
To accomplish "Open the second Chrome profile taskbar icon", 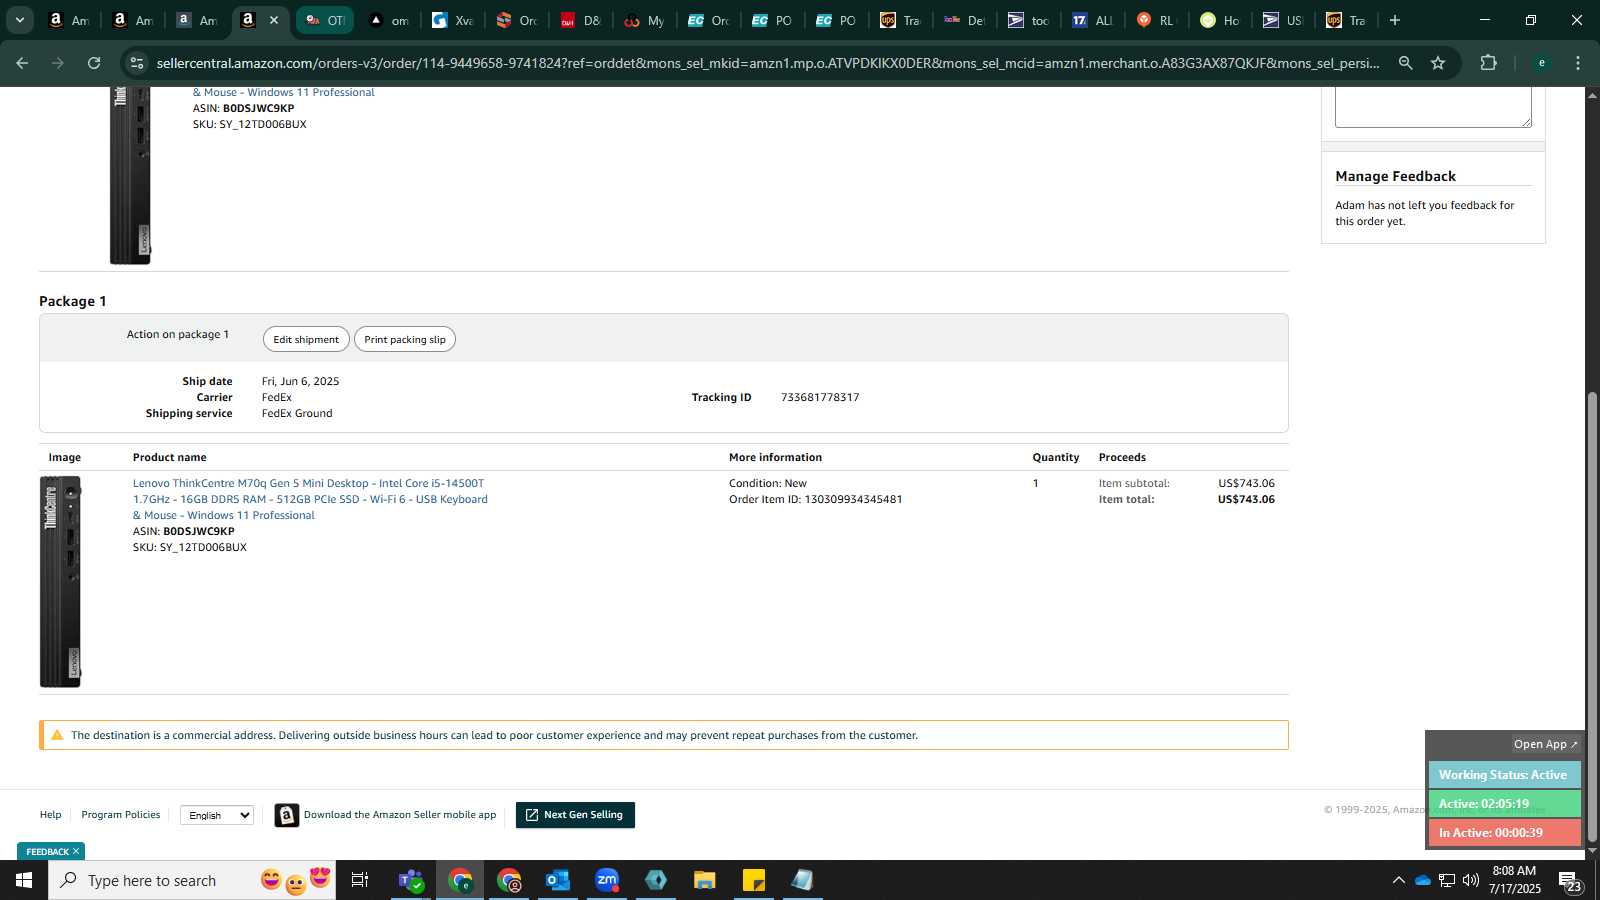I will point(509,880).
